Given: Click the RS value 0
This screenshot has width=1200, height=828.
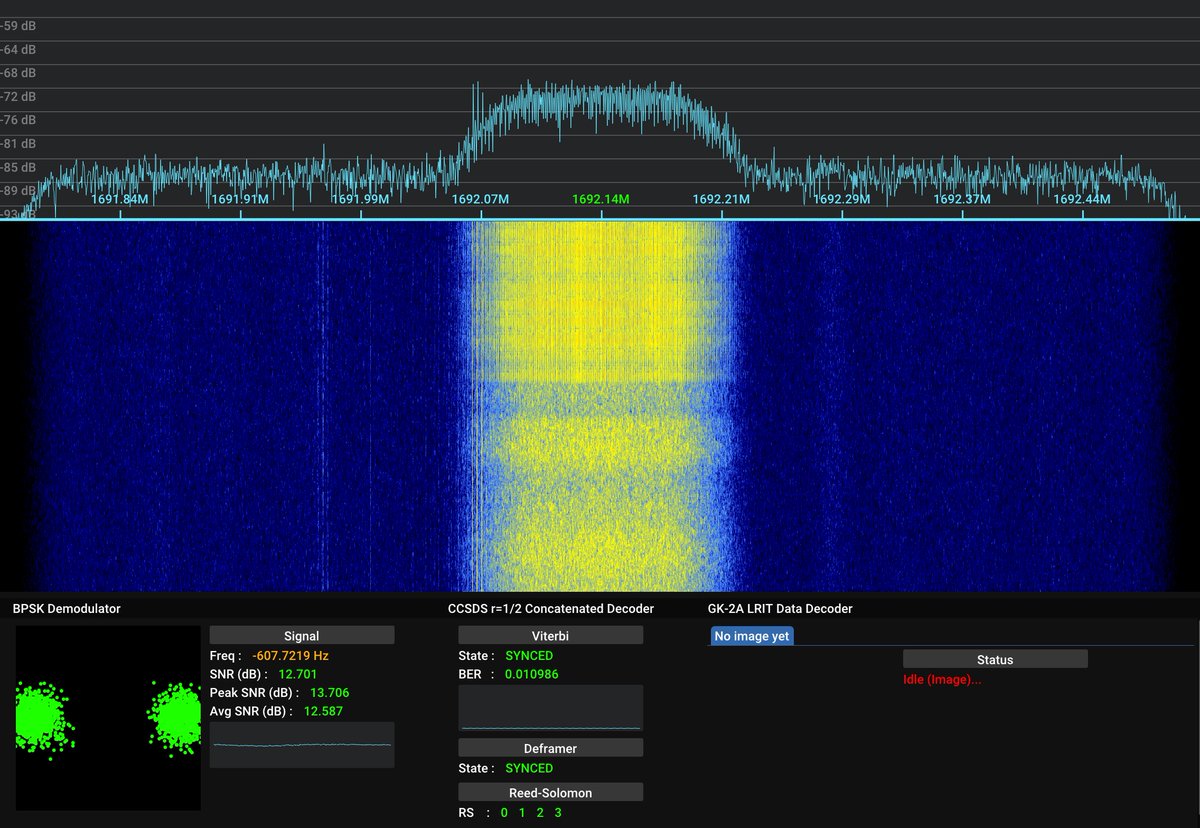Looking at the screenshot, I should 504,812.
